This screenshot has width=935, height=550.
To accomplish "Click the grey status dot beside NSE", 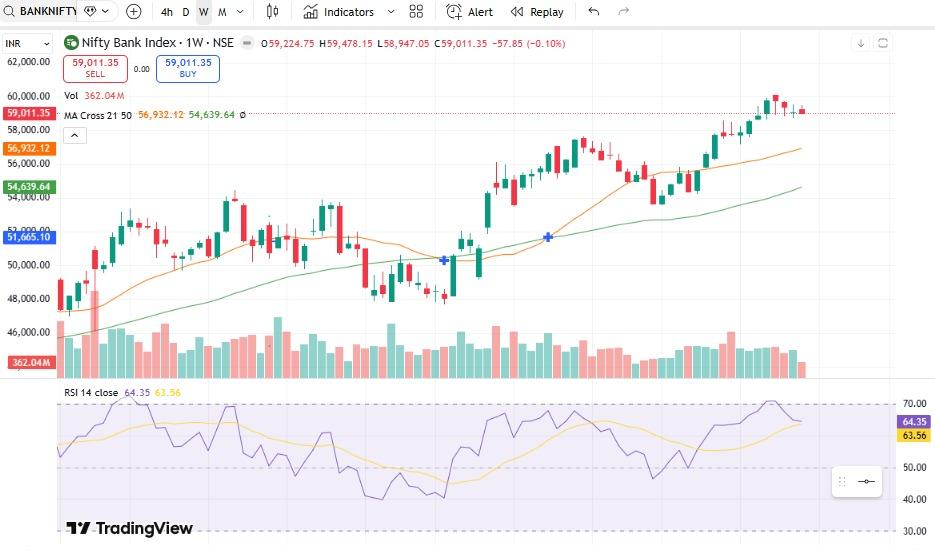I will point(247,43).
